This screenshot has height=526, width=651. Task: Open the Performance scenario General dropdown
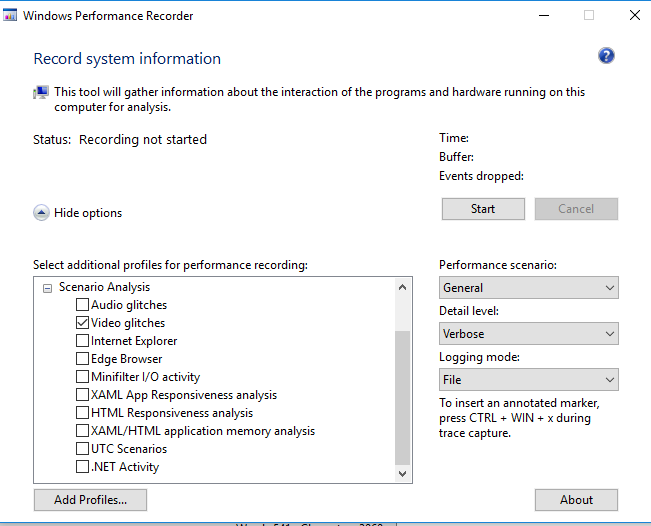point(529,288)
